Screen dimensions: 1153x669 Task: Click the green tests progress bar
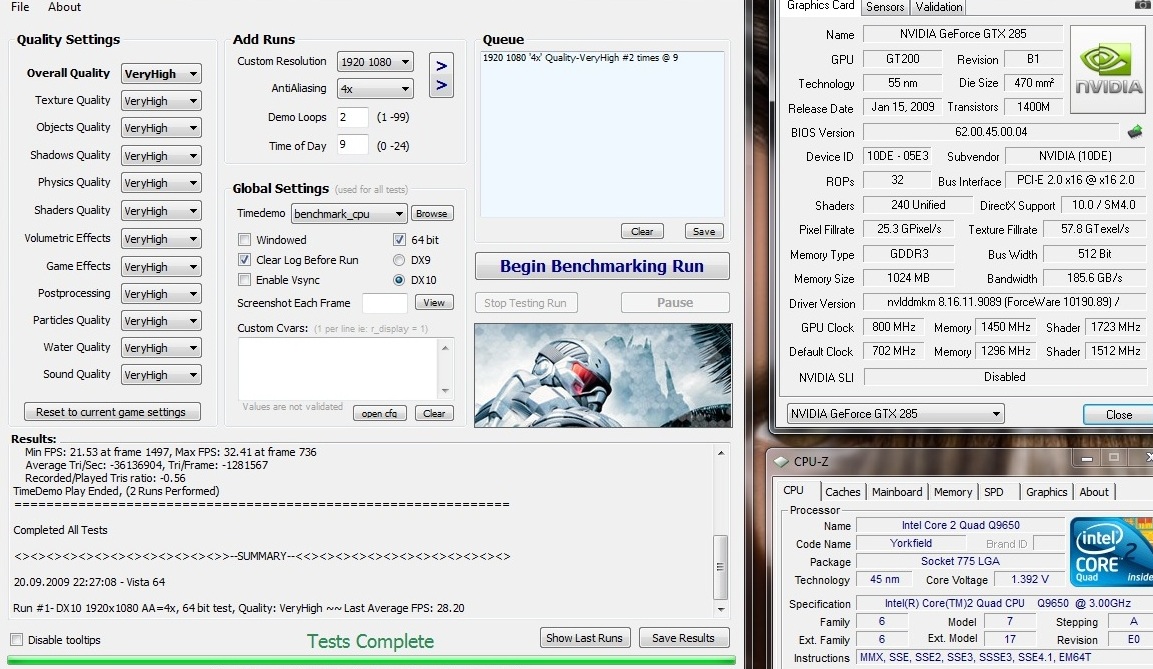pyautogui.click(x=371, y=660)
